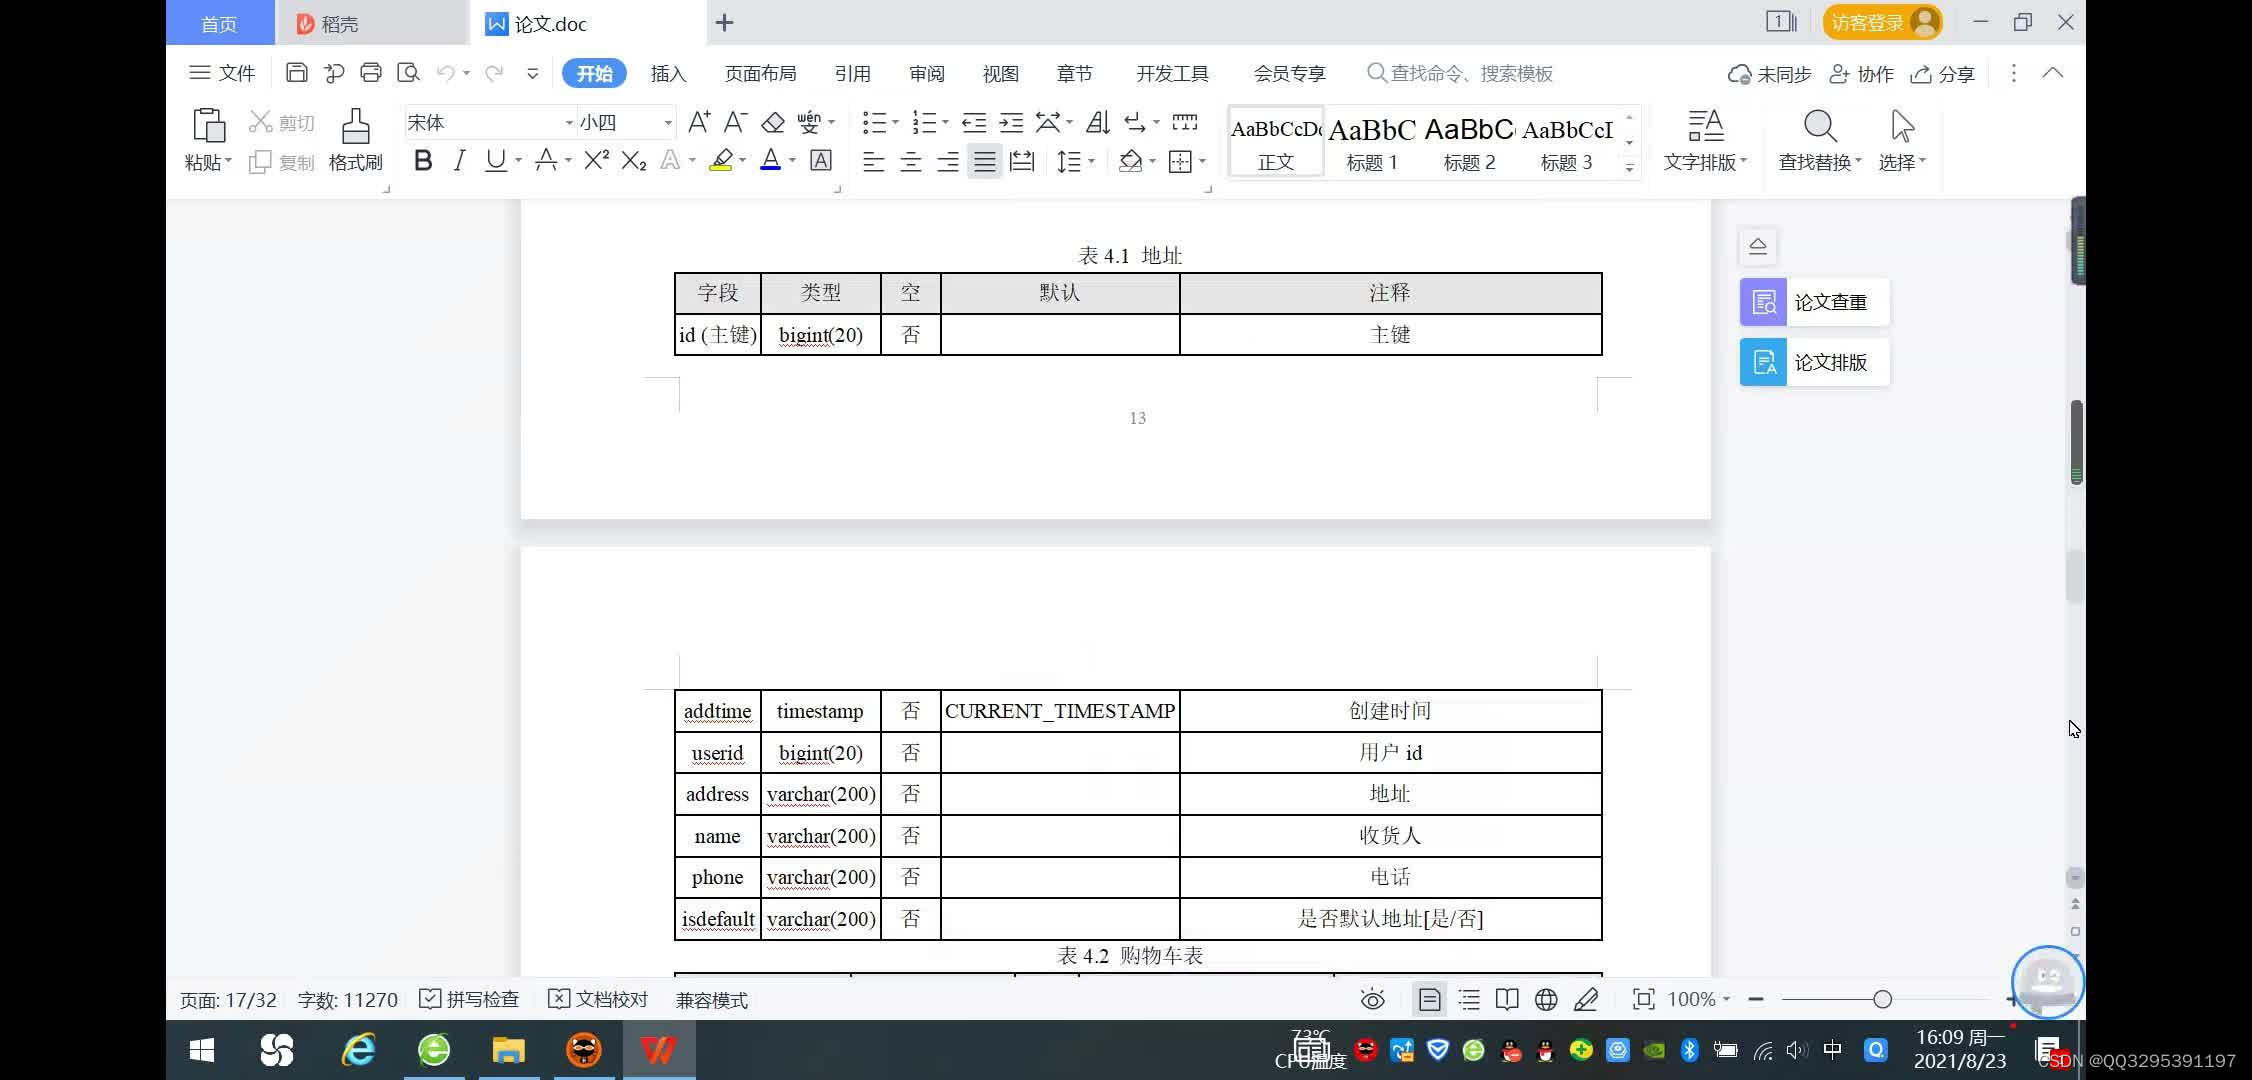Click the 协作 collaborate button
This screenshot has width=2252, height=1080.
coord(1861,74)
